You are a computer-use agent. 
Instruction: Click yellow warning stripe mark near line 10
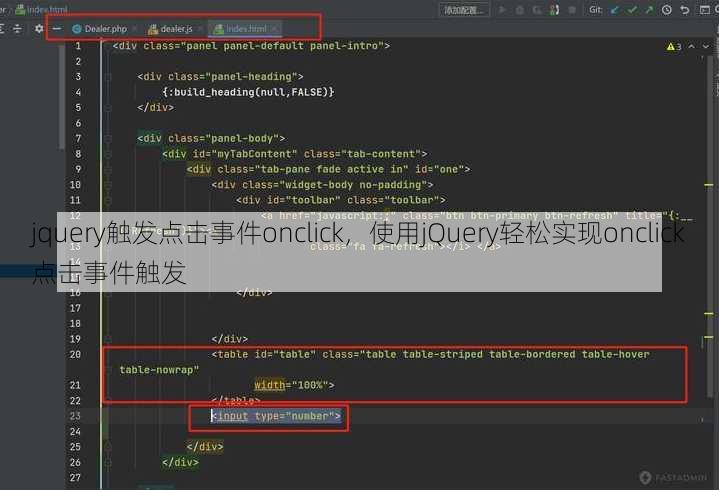[x=709, y=185]
